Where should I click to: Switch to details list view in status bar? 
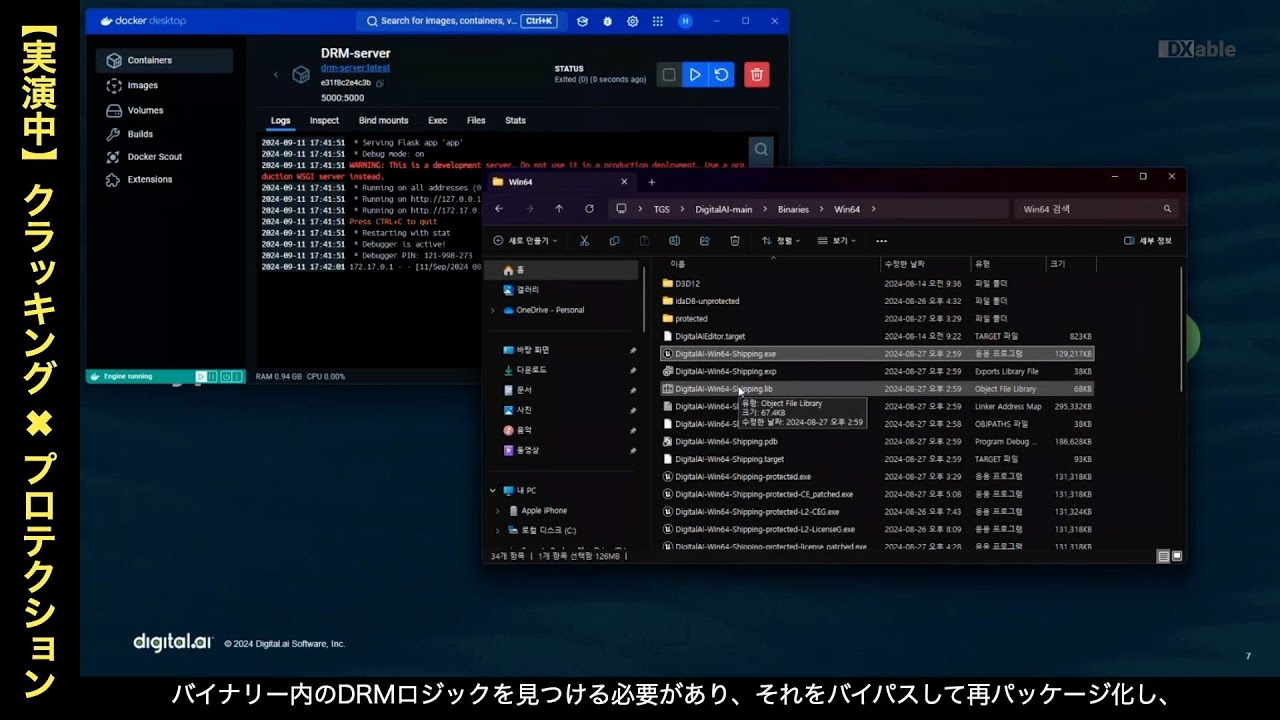(1163, 556)
